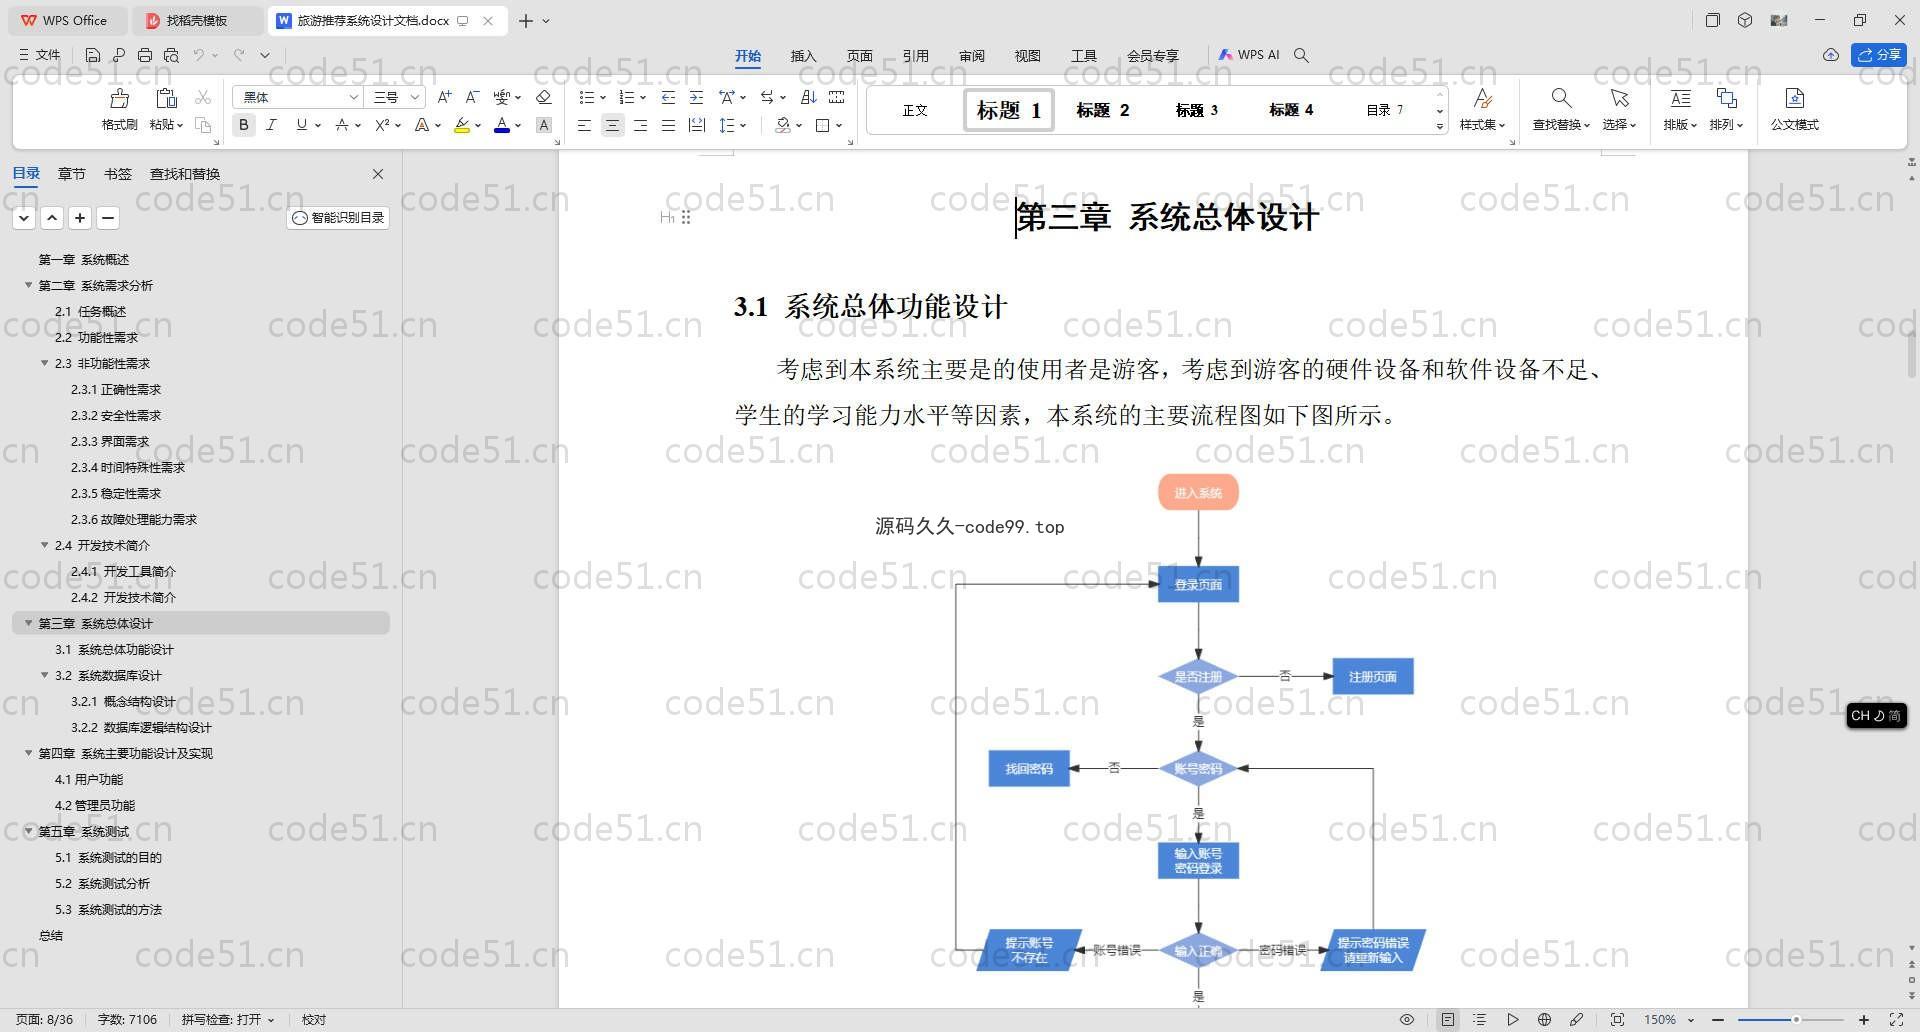
Task: Open the 审阅 (Review) ribbon tab
Action: click(971, 56)
